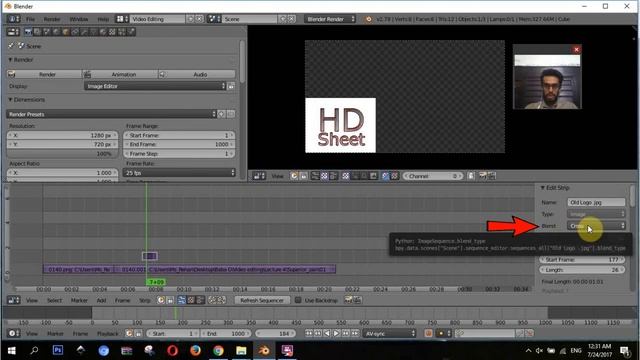This screenshot has width=640, height=360.
Task: Click the properties panel vertical scrollbar
Action: point(242,61)
